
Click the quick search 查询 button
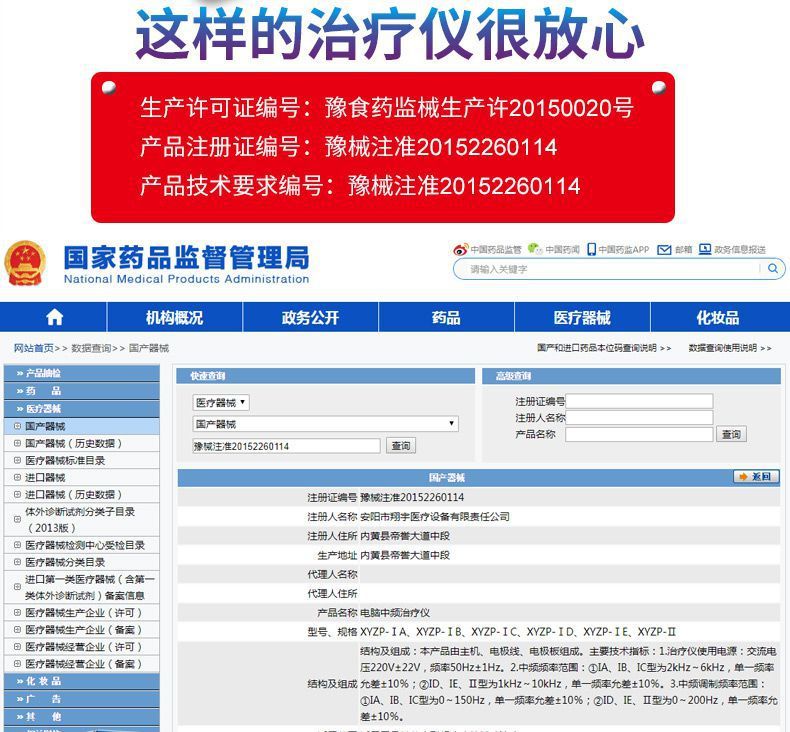click(x=401, y=445)
